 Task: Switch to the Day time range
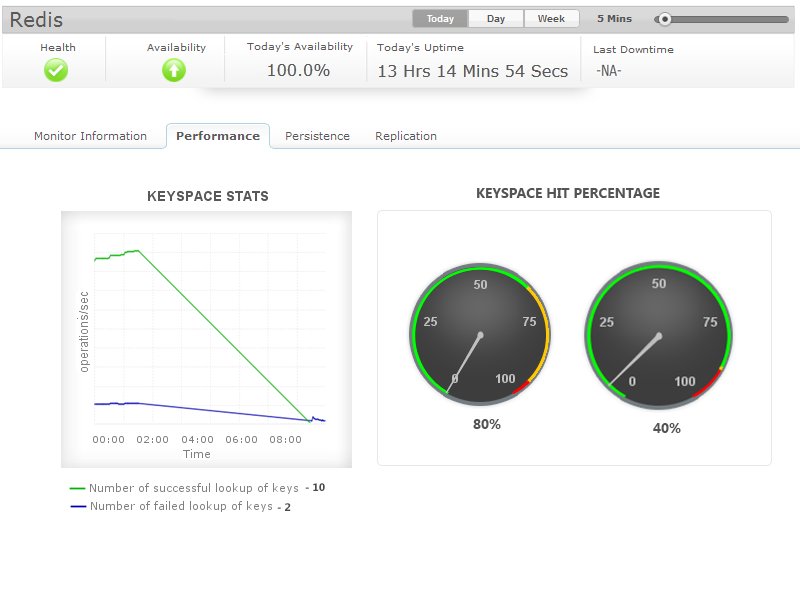pyautogui.click(x=496, y=19)
